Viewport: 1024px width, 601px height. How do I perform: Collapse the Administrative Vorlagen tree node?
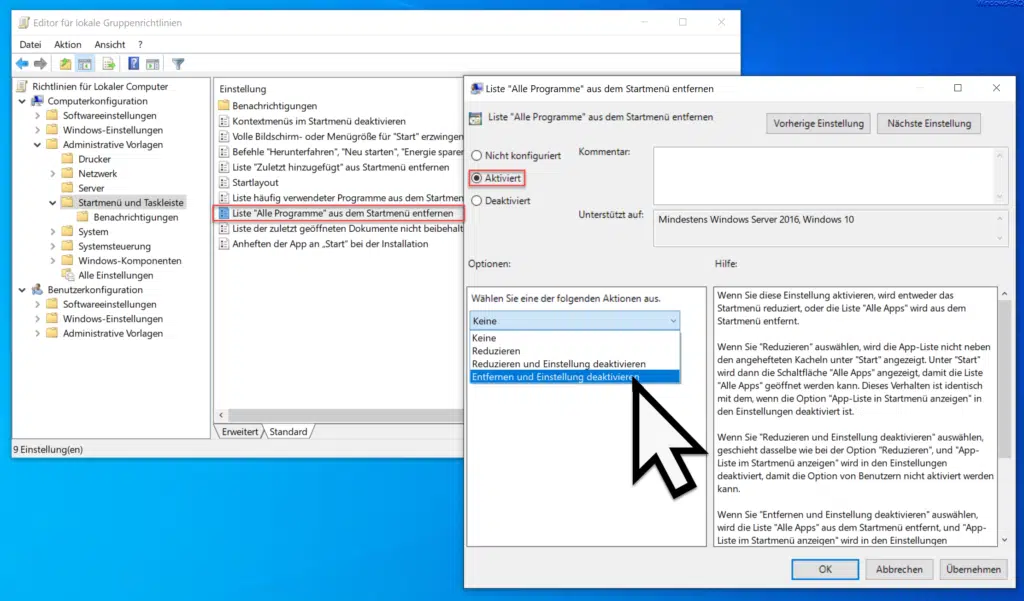point(38,145)
